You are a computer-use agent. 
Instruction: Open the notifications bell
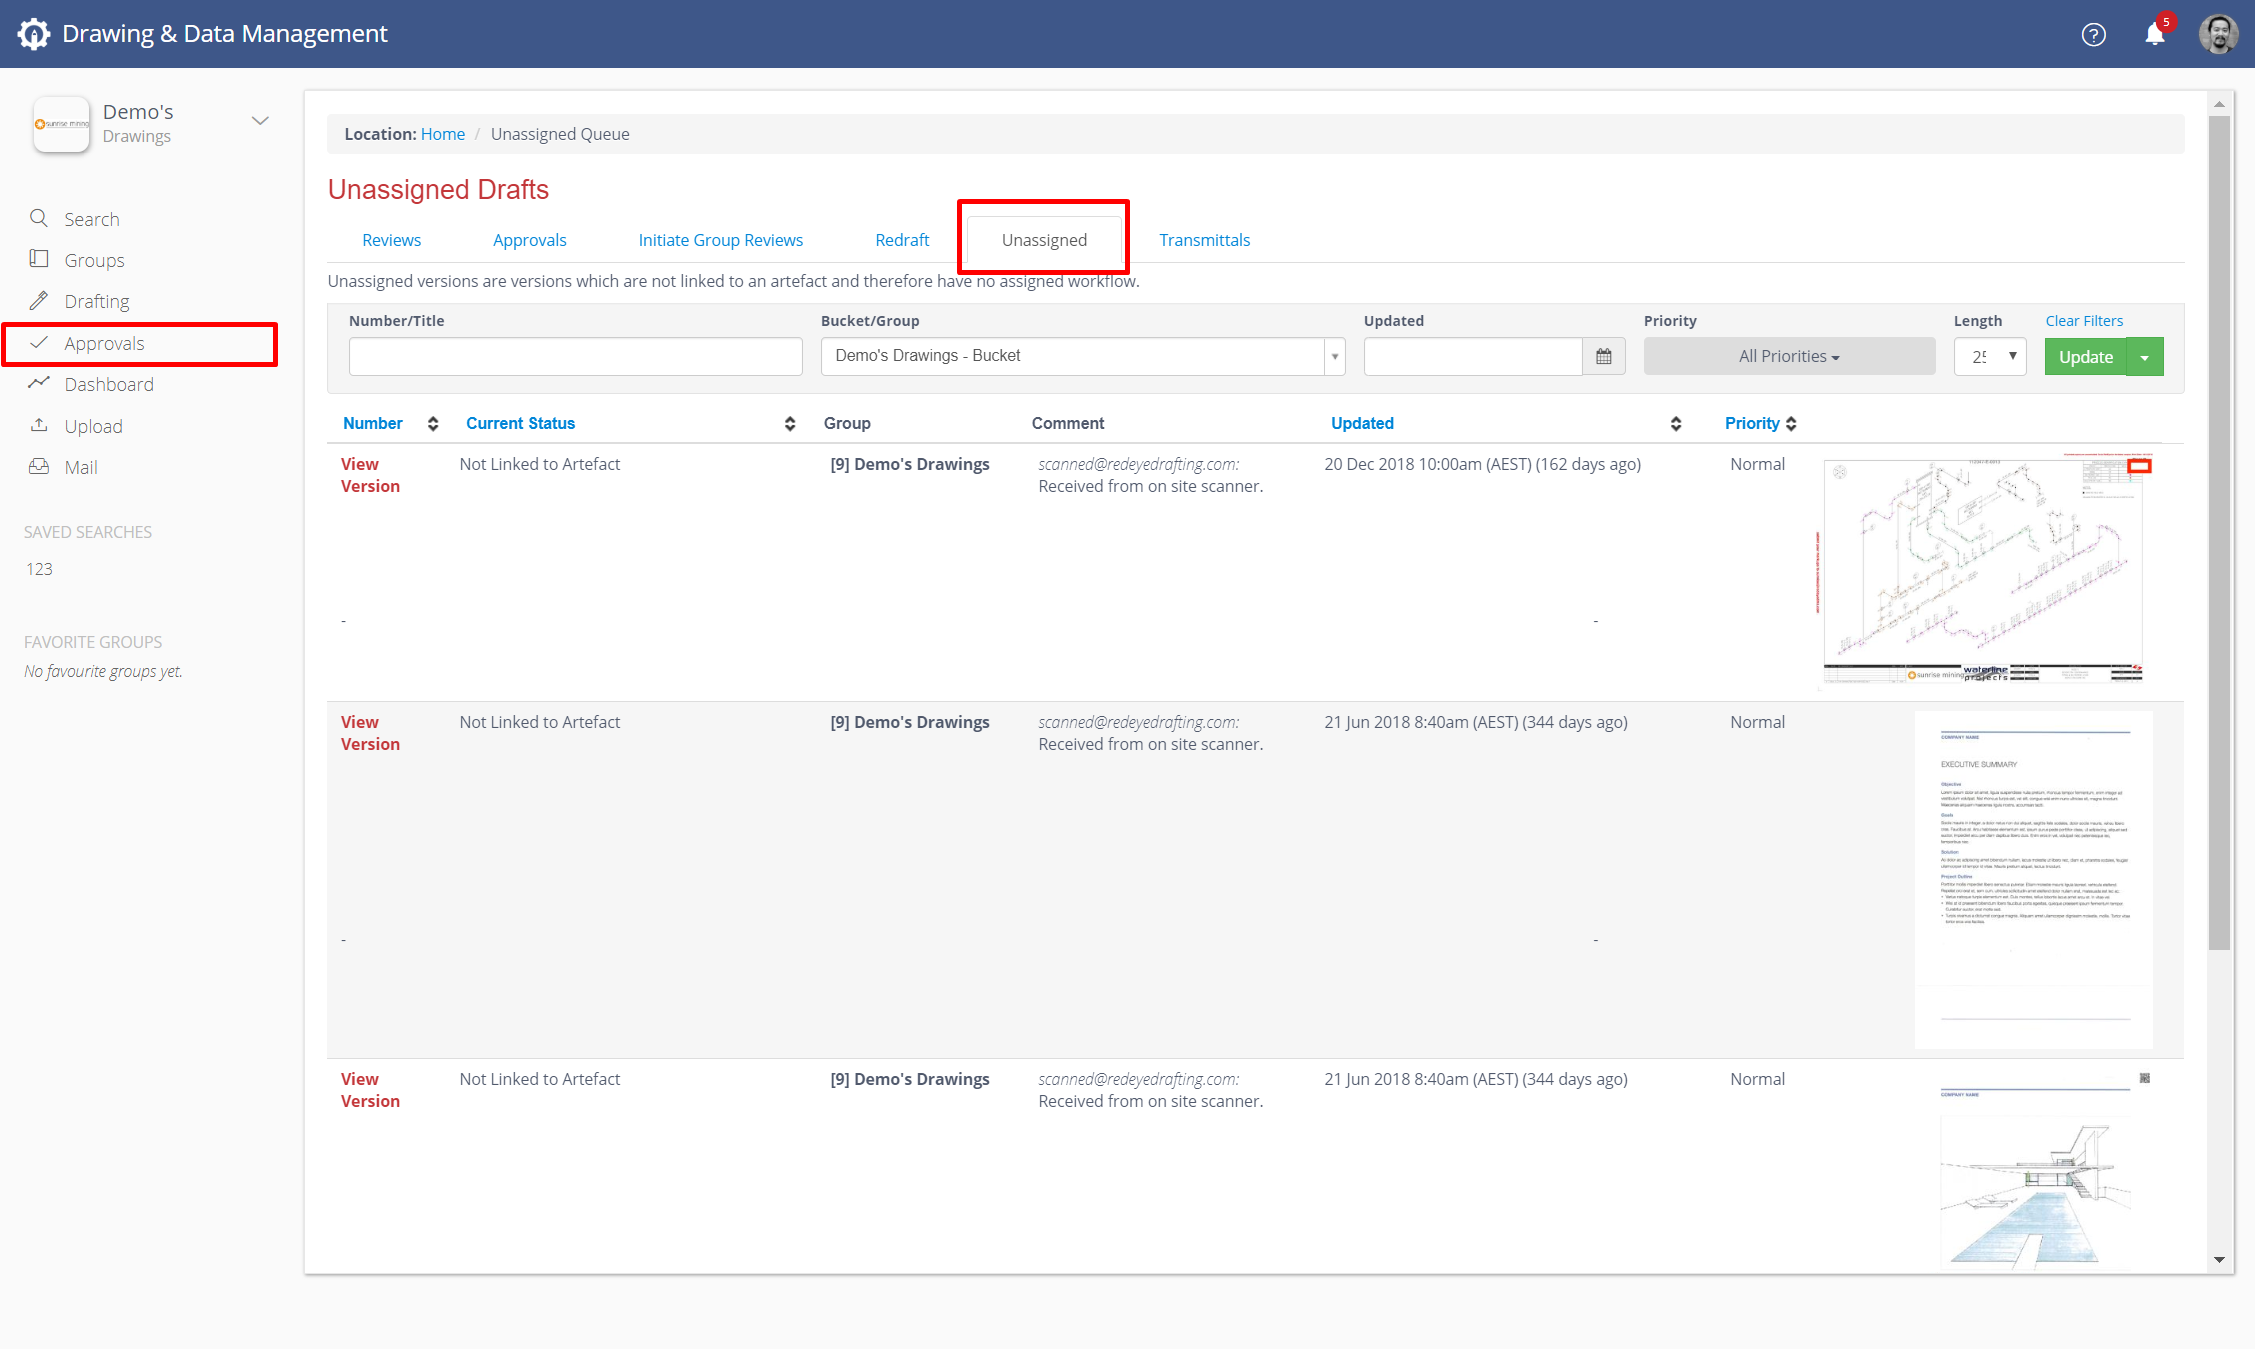[2154, 34]
